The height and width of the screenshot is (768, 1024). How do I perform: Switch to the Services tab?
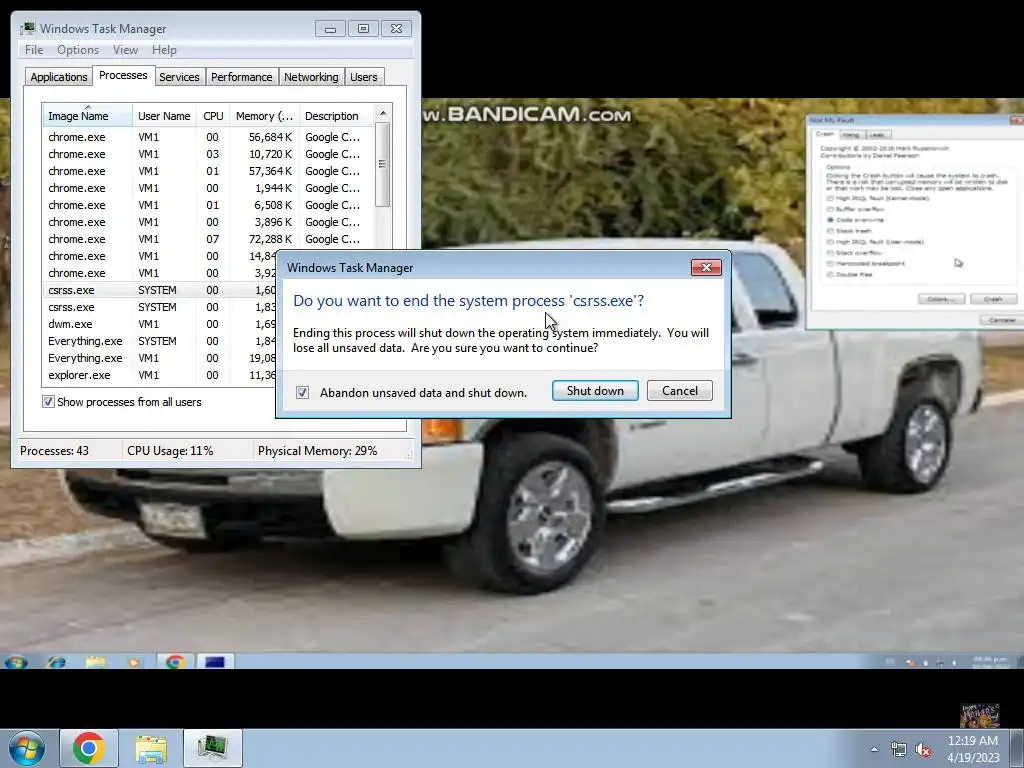[179, 77]
